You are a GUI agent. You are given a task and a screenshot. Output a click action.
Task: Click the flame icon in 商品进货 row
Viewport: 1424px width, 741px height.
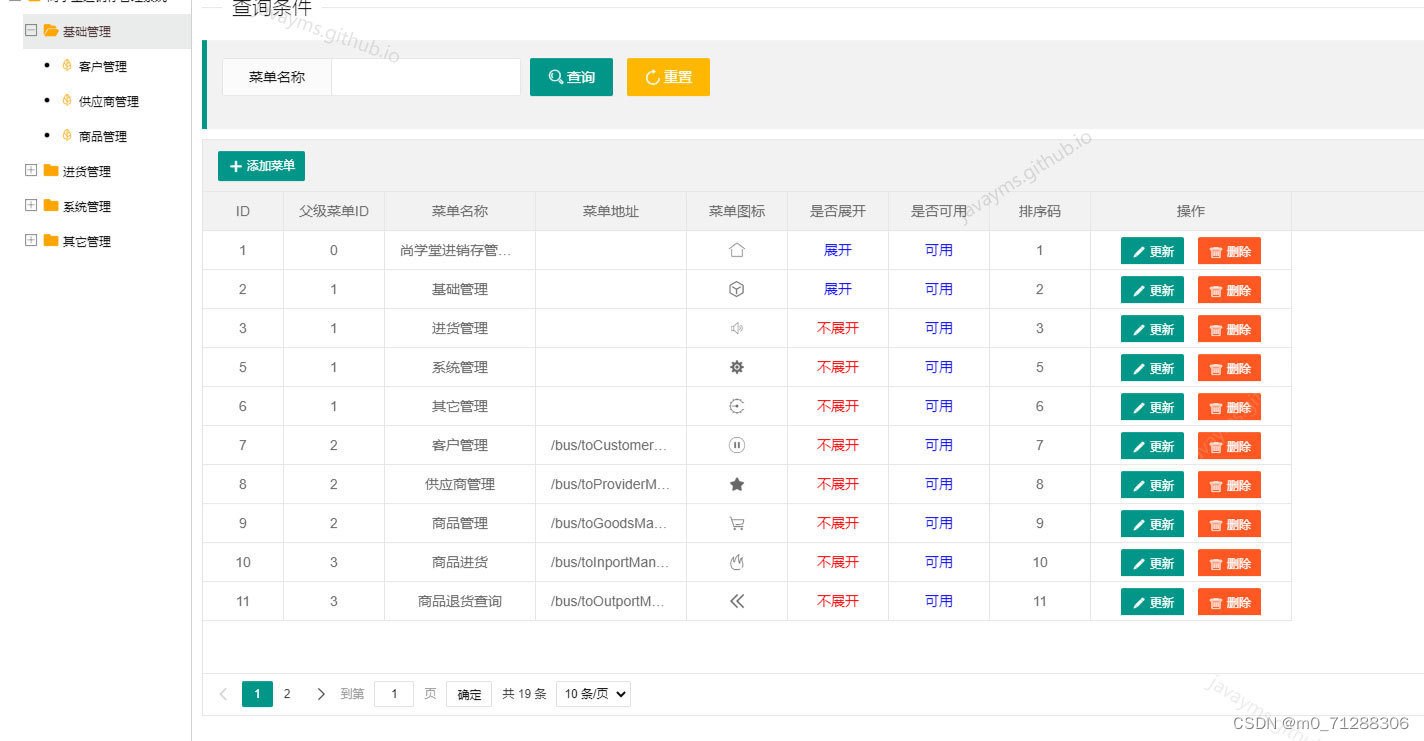point(737,562)
